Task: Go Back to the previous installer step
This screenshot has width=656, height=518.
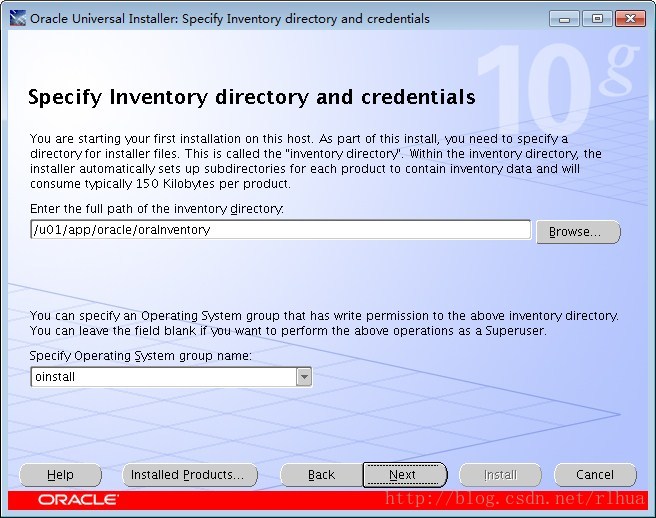Action: pyautogui.click(x=321, y=475)
